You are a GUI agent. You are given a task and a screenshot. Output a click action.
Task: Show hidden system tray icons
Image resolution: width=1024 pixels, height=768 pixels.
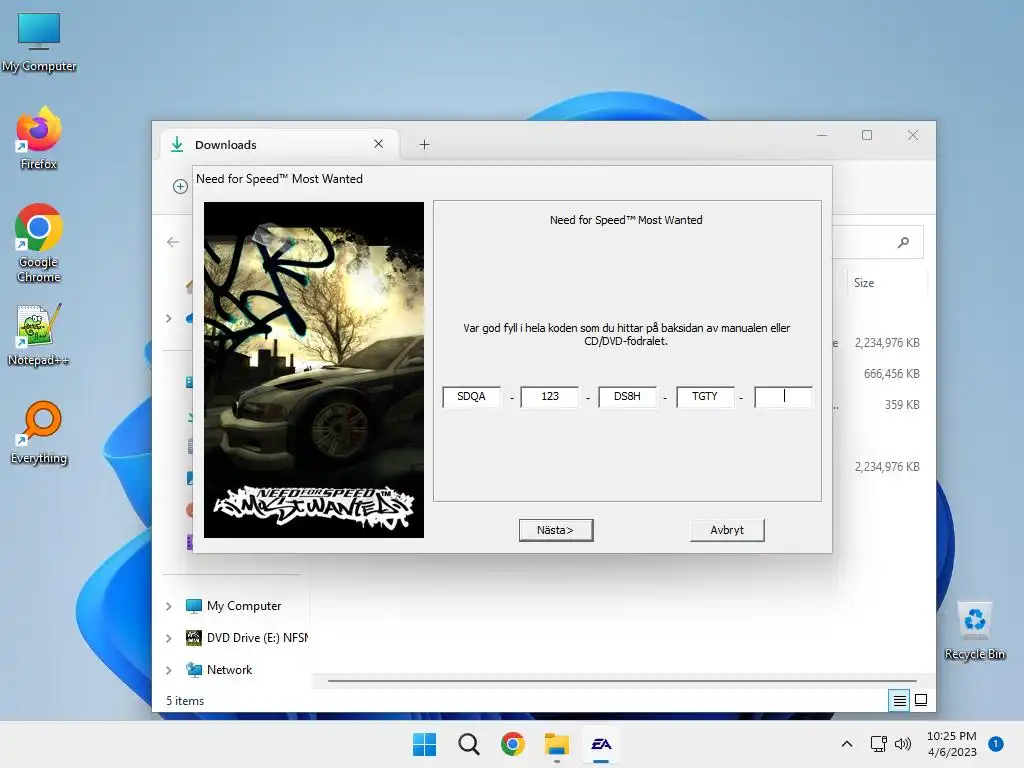point(846,744)
